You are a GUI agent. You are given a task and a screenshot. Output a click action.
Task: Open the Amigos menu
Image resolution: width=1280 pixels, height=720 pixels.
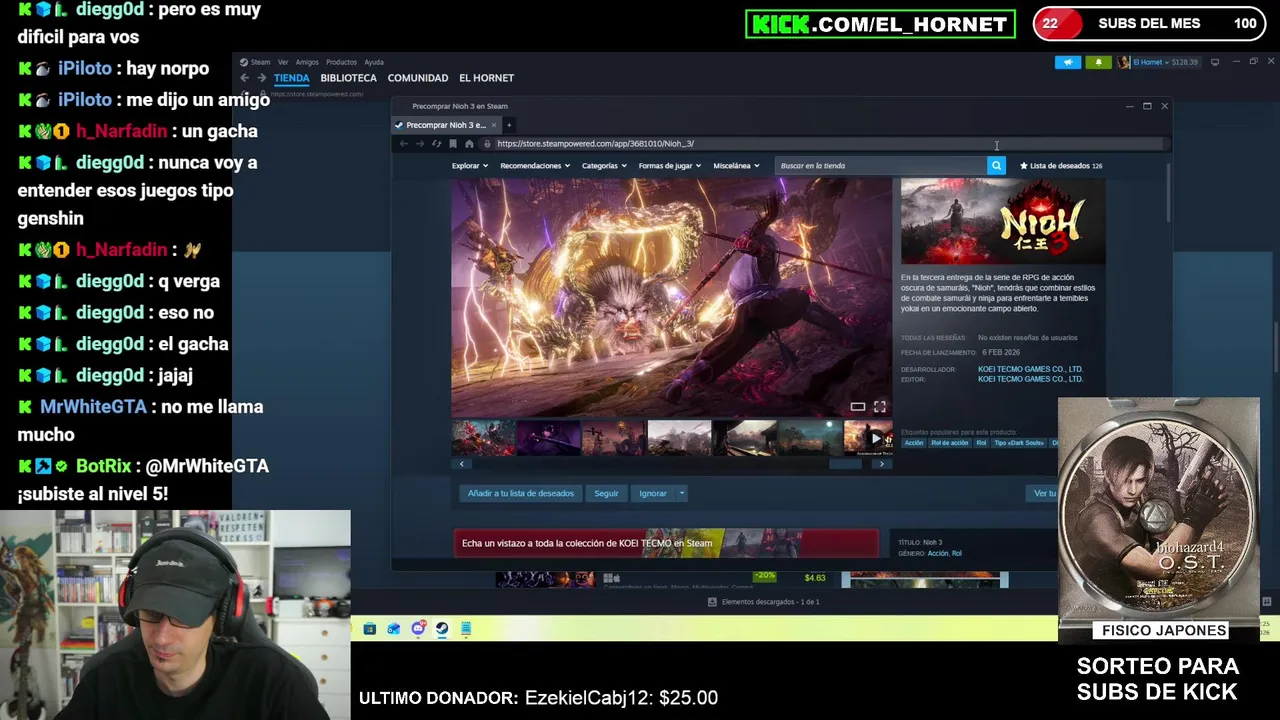click(x=307, y=62)
